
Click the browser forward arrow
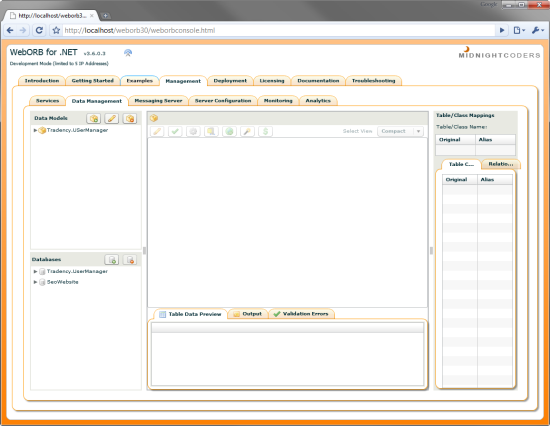(x=23, y=31)
